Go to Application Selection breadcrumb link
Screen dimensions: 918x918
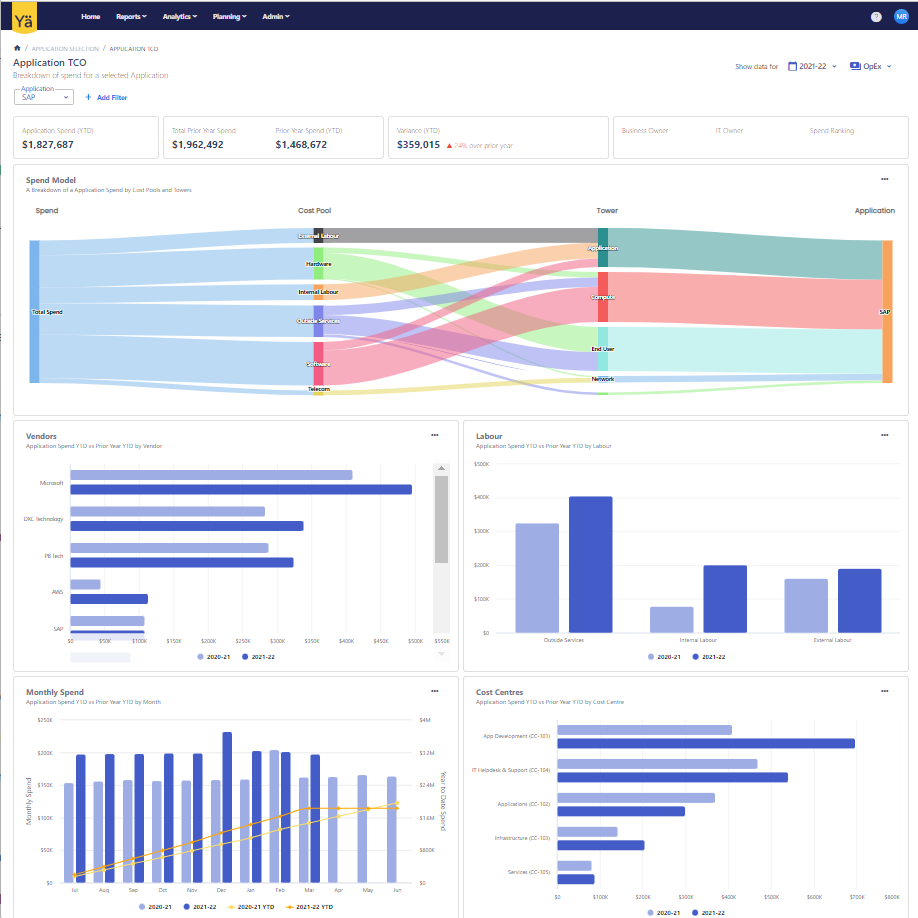64,48
